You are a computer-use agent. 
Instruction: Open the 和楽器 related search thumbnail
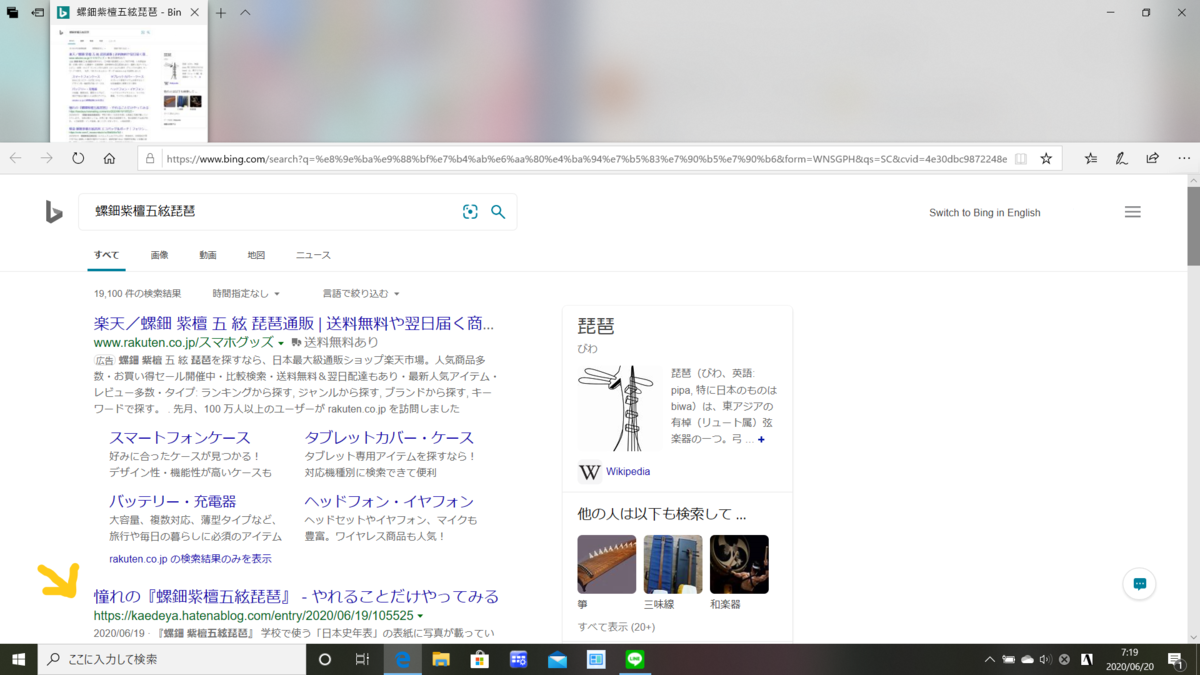(739, 564)
